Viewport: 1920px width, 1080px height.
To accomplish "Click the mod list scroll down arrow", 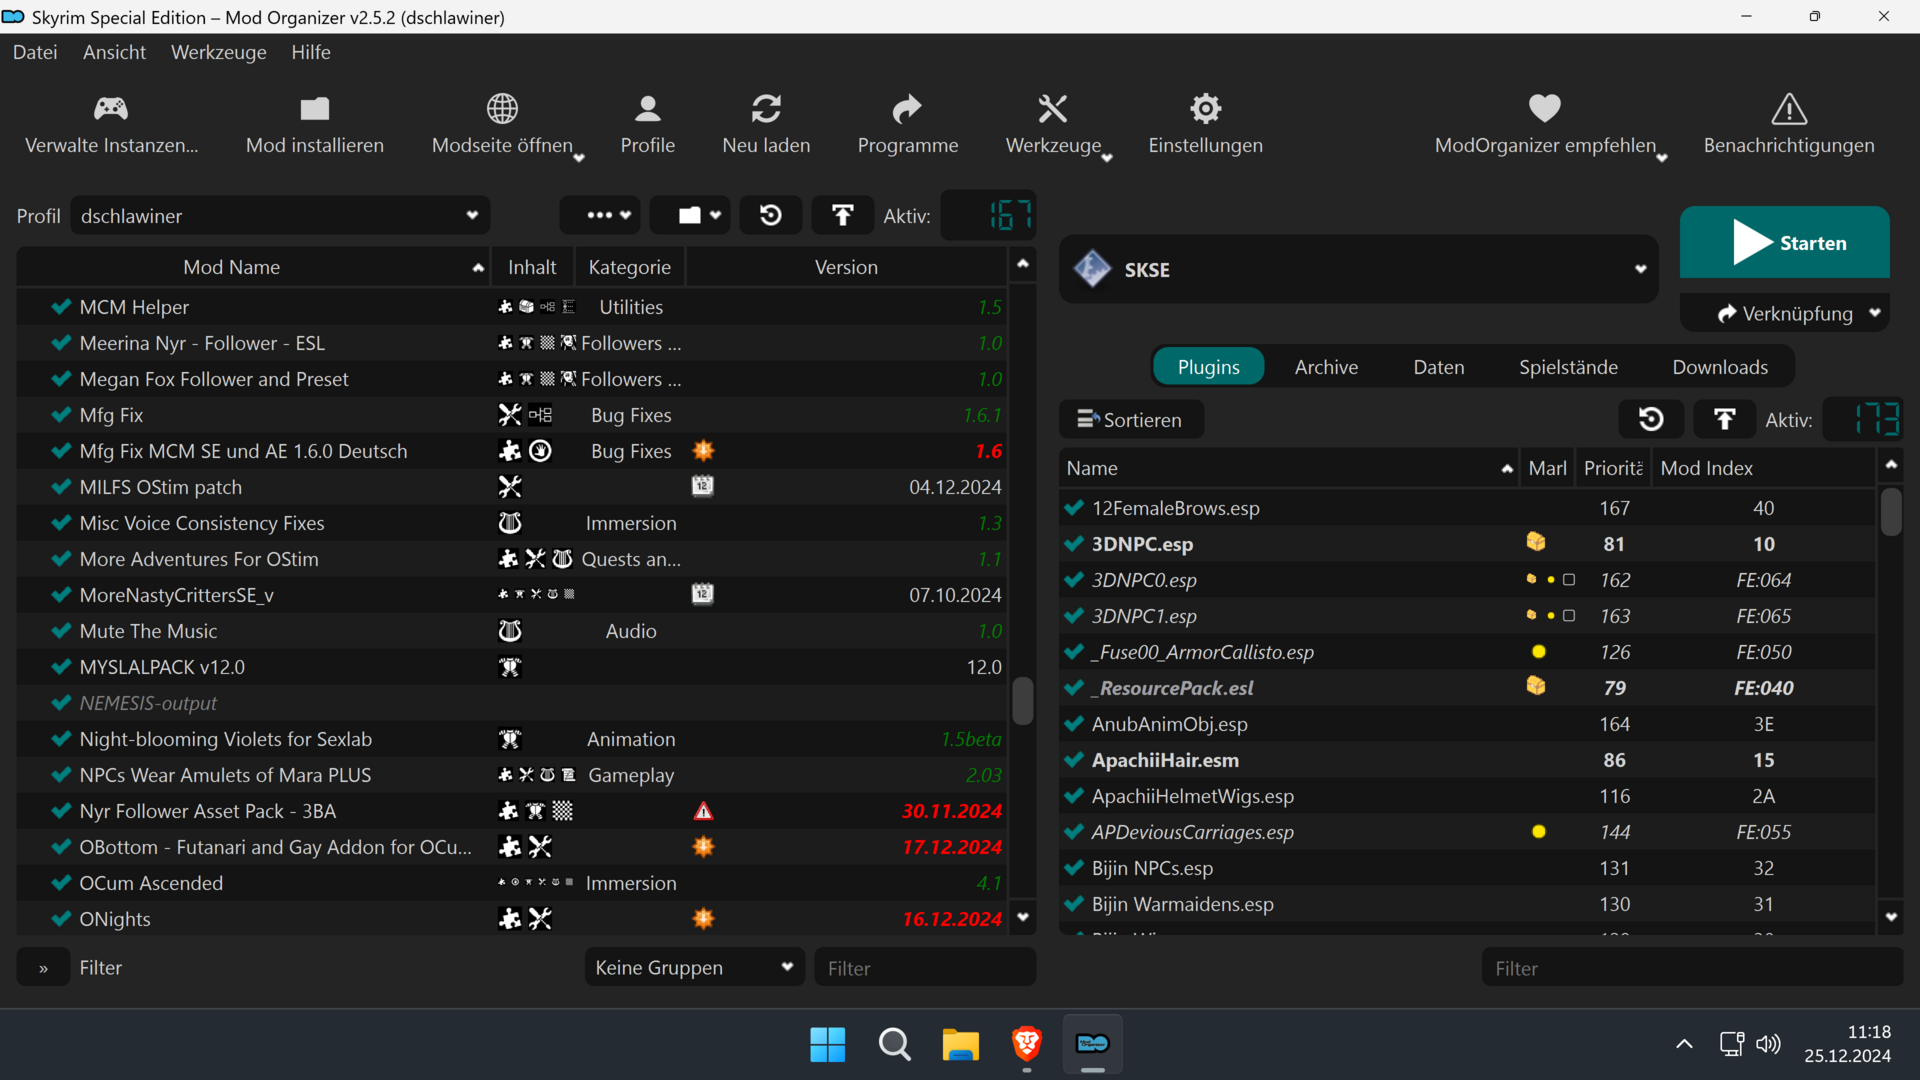I will pos(1022,917).
